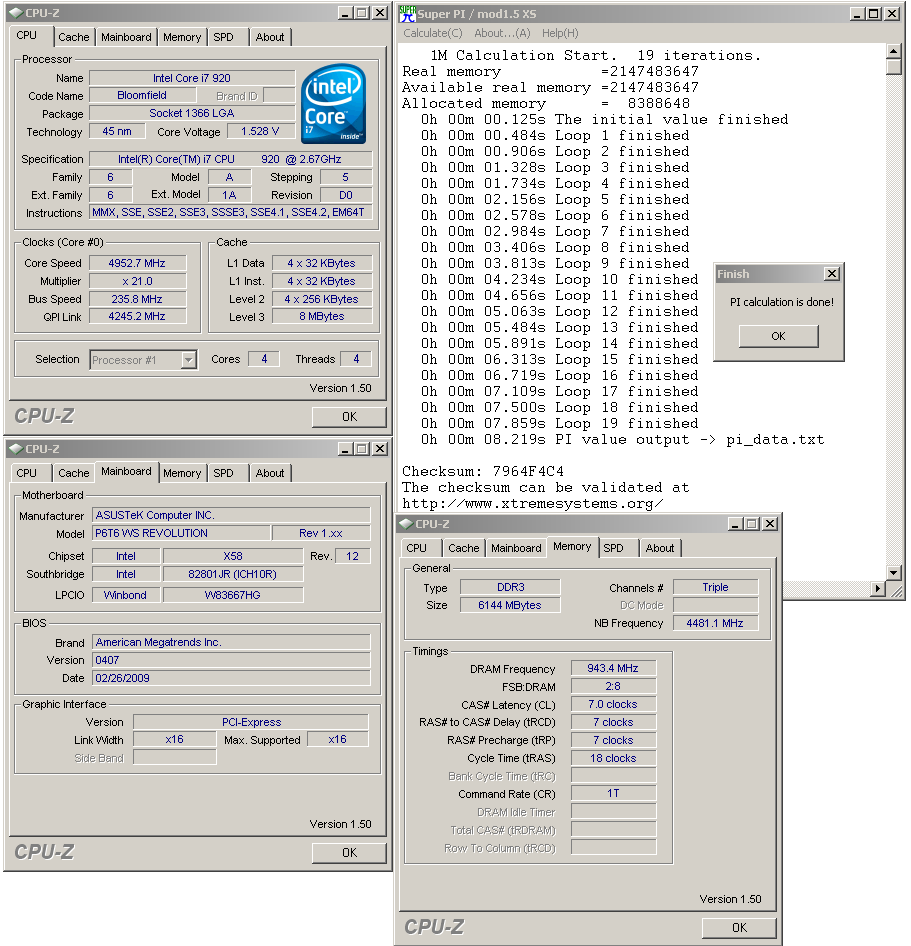Minimize the Super PI window

click(857, 13)
